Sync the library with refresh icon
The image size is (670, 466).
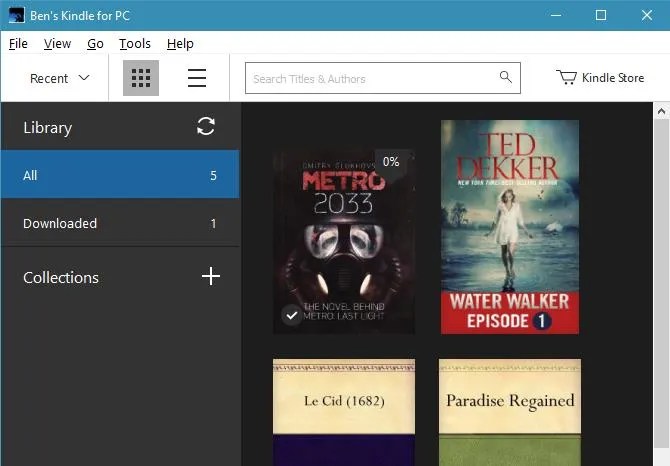tap(206, 126)
